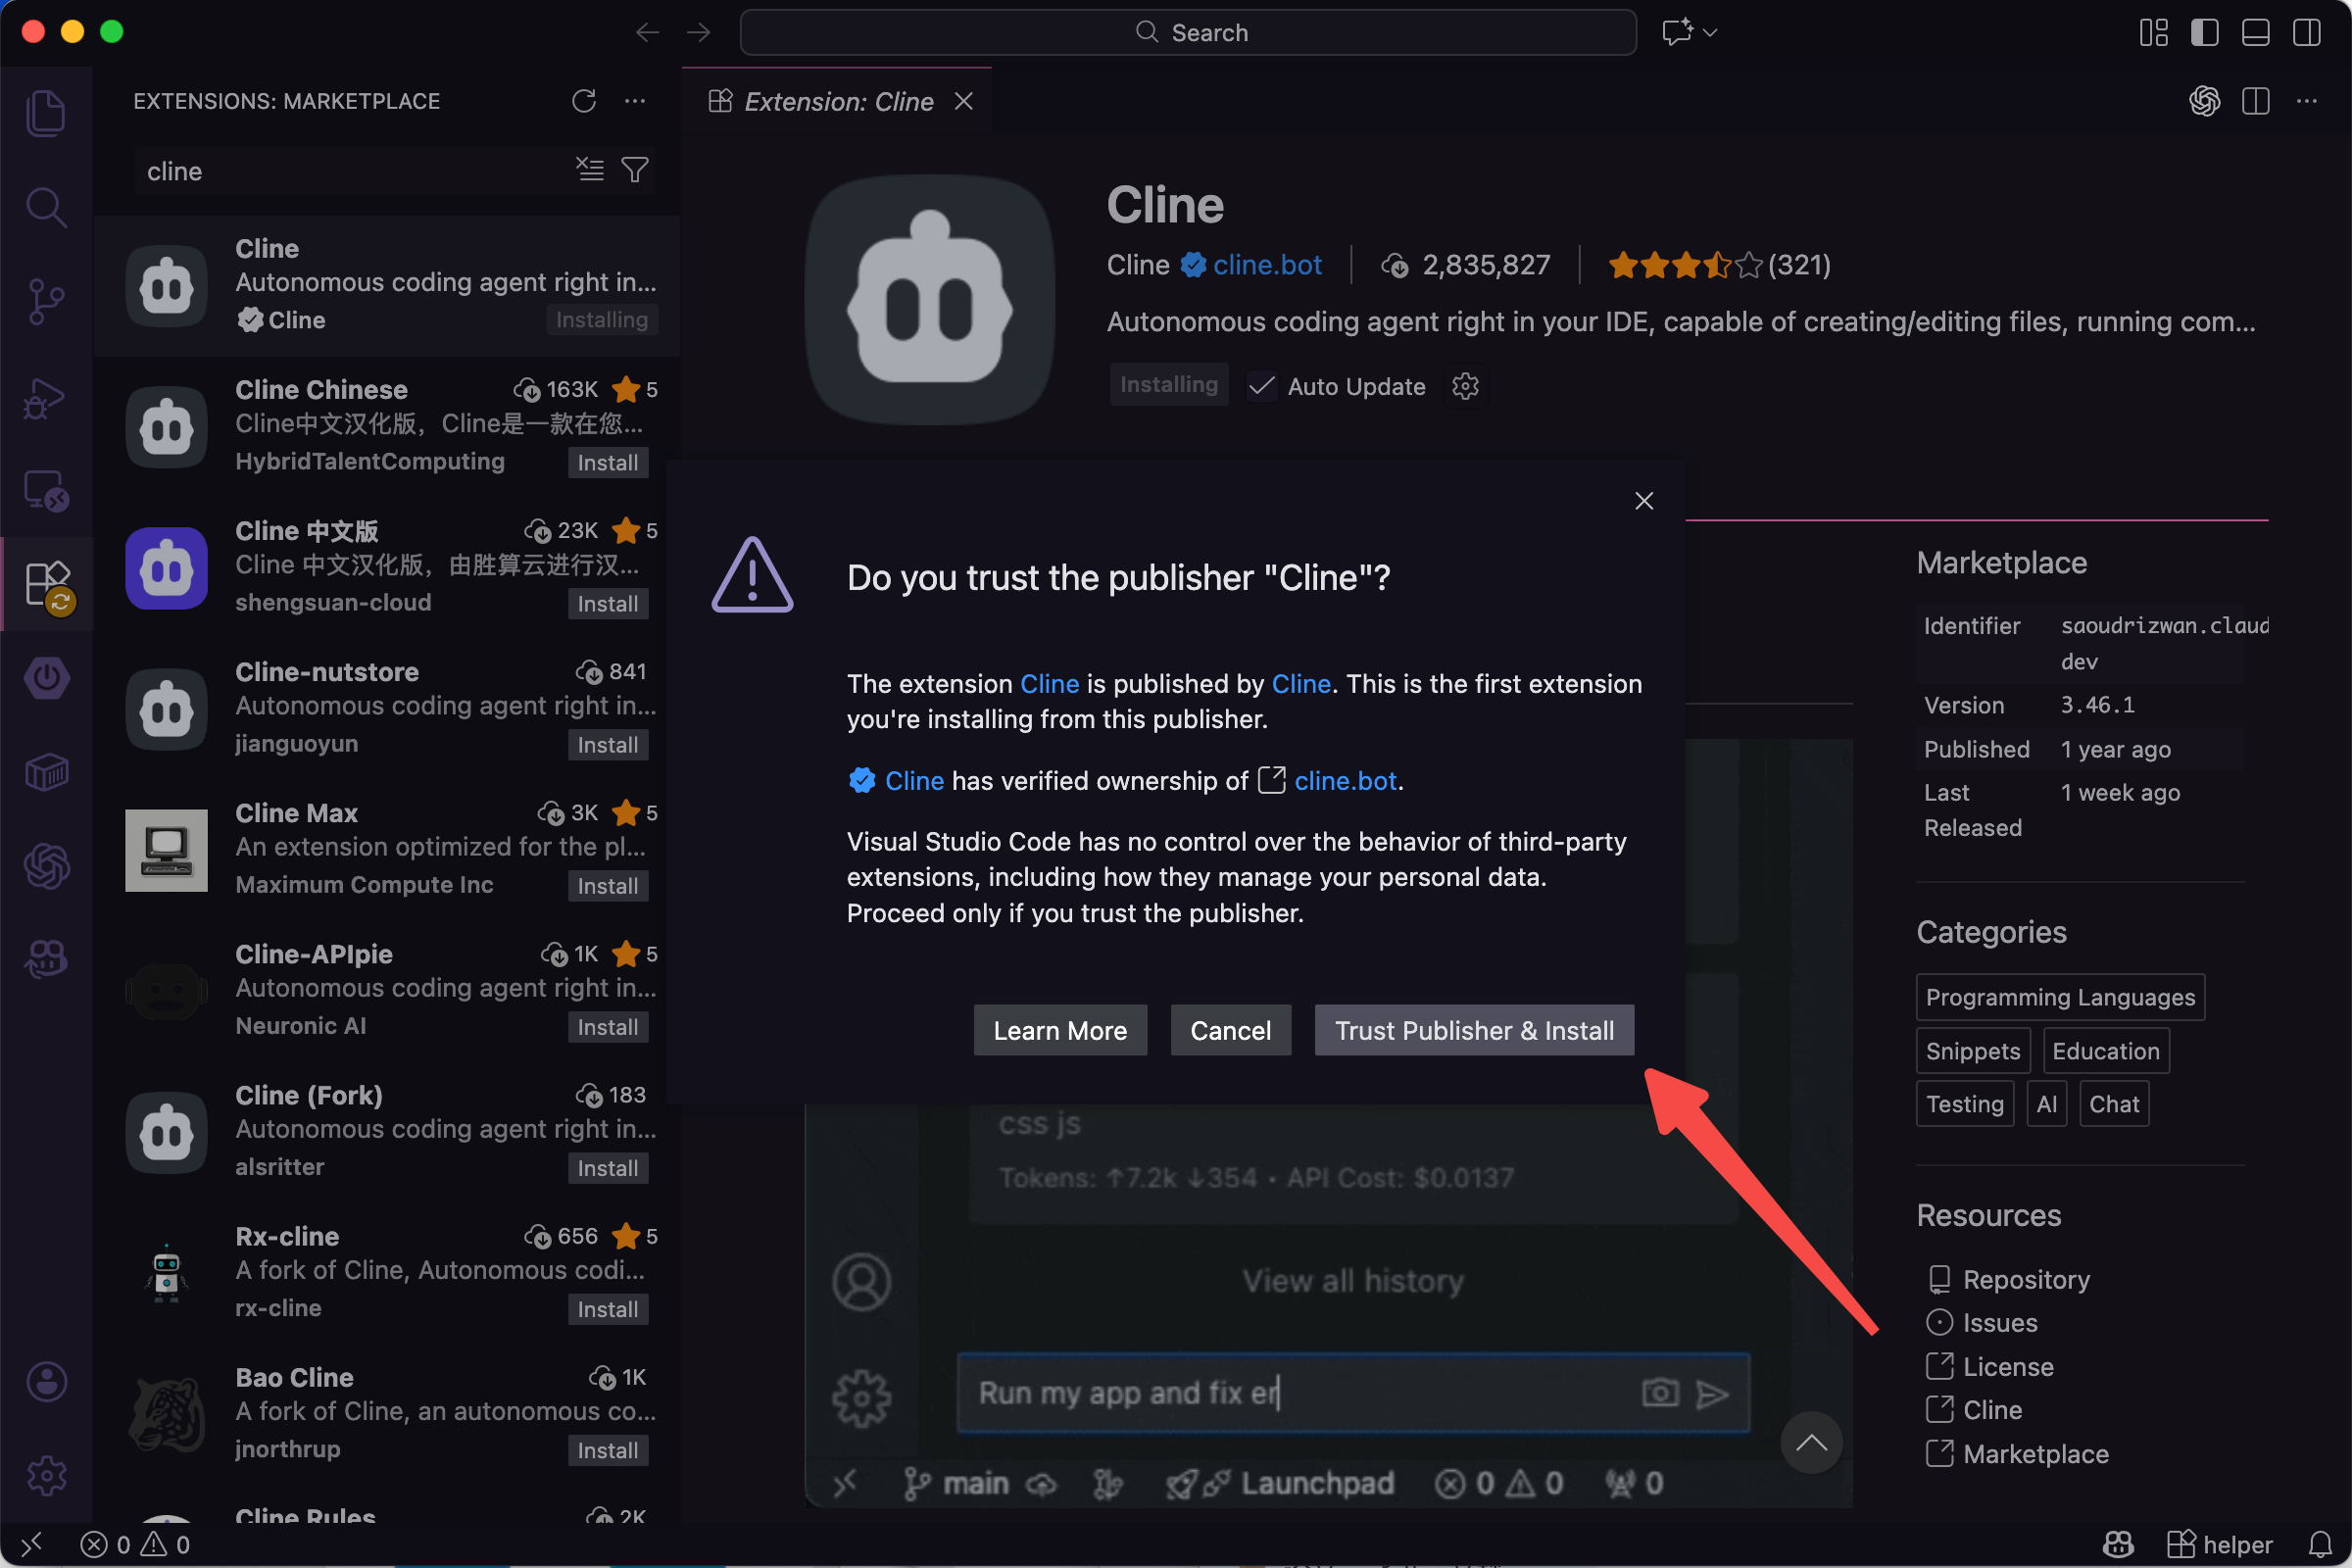Open the Remote Explorer view
Image resolution: width=2352 pixels, height=1568 pixels.
[x=46, y=490]
